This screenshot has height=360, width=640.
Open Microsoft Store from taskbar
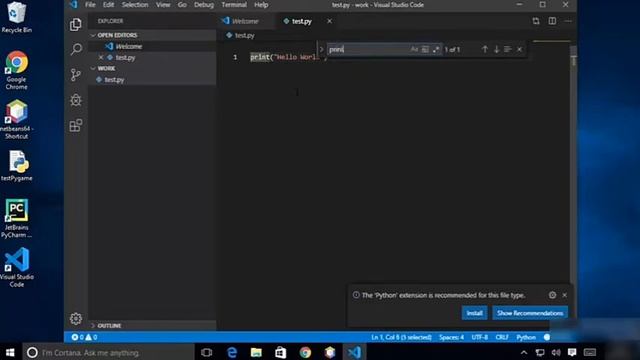point(281,352)
